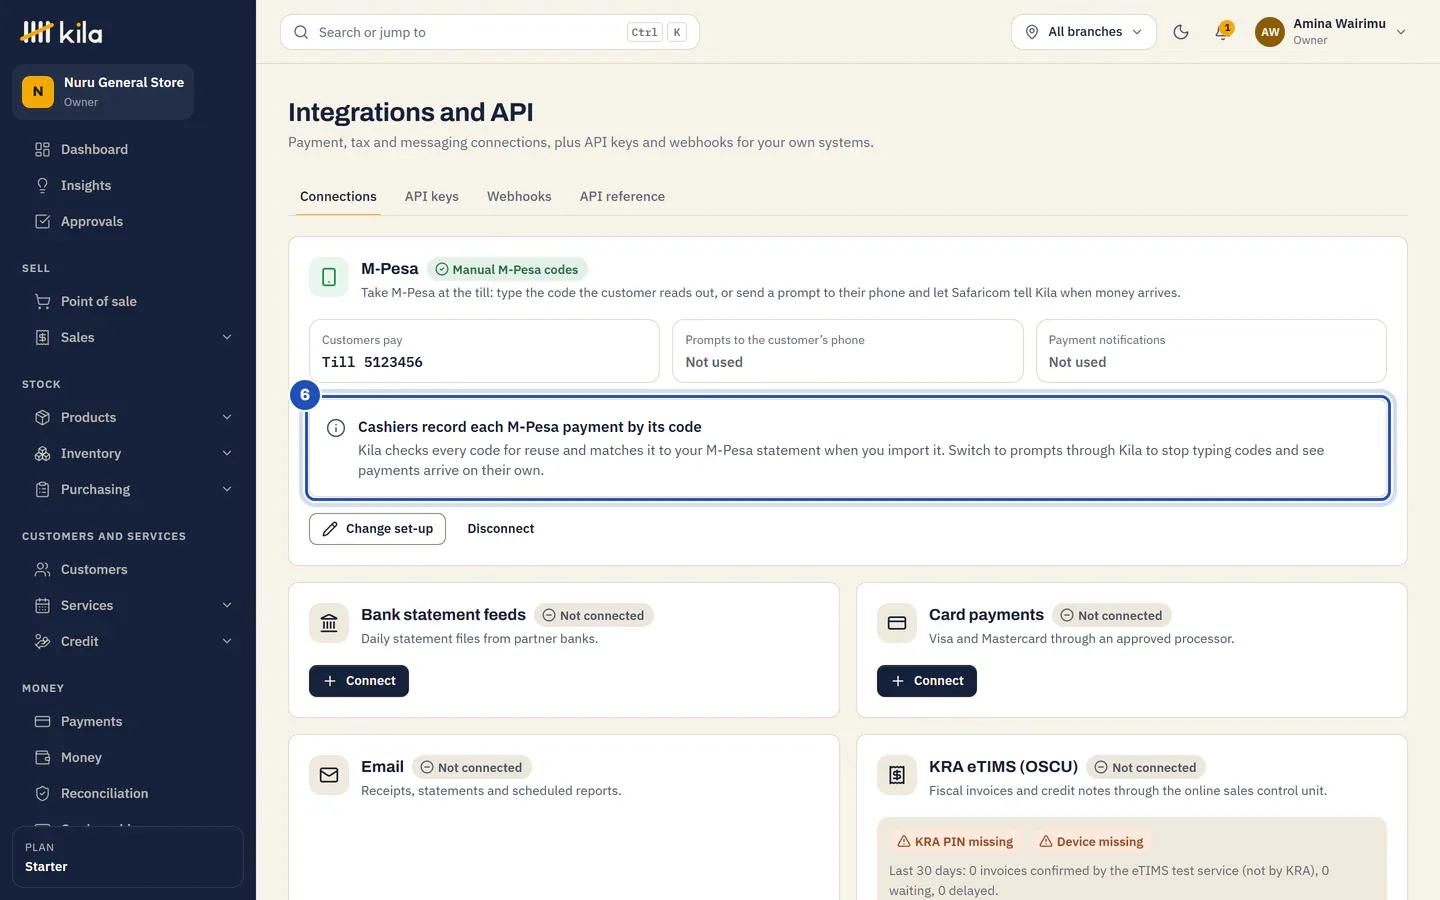Open the Dashboard icon in sidebar
The width and height of the screenshot is (1440, 900).
tap(42, 149)
